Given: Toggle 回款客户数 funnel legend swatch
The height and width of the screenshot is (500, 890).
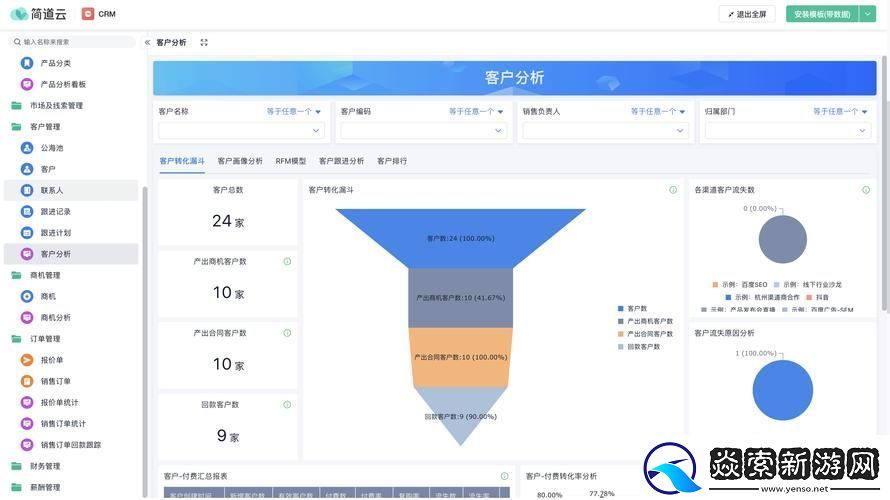Looking at the screenshot, I should (x=620, y=347).
